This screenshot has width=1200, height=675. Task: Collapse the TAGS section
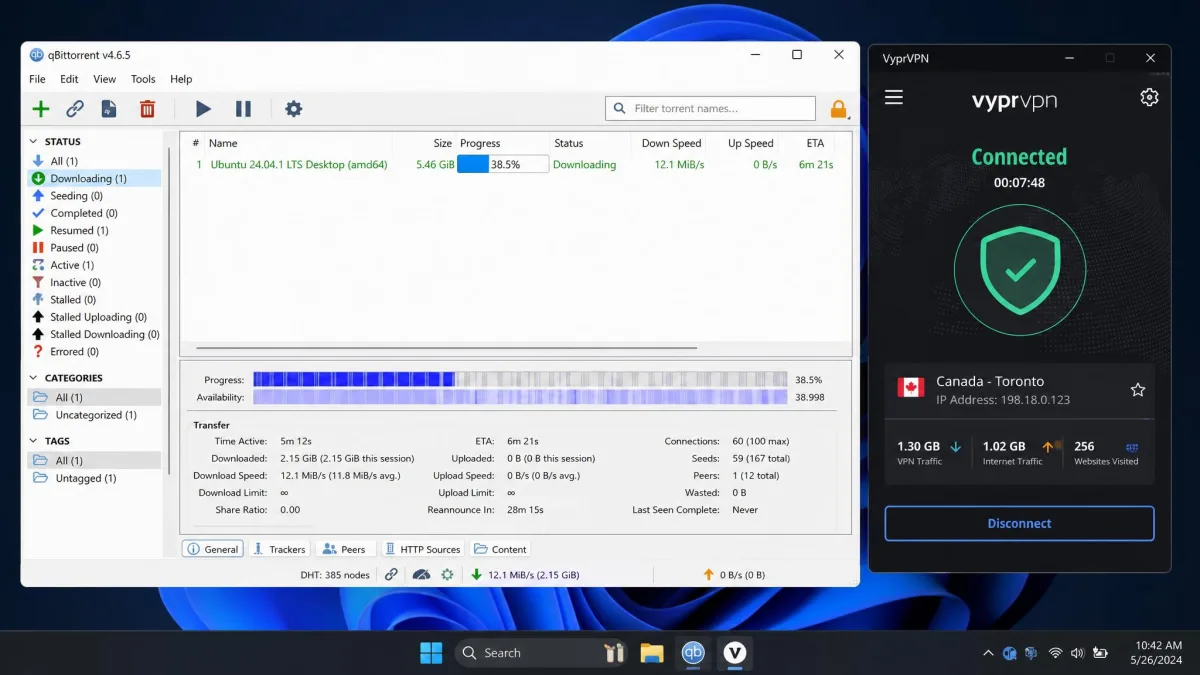[x=33, y=441]
